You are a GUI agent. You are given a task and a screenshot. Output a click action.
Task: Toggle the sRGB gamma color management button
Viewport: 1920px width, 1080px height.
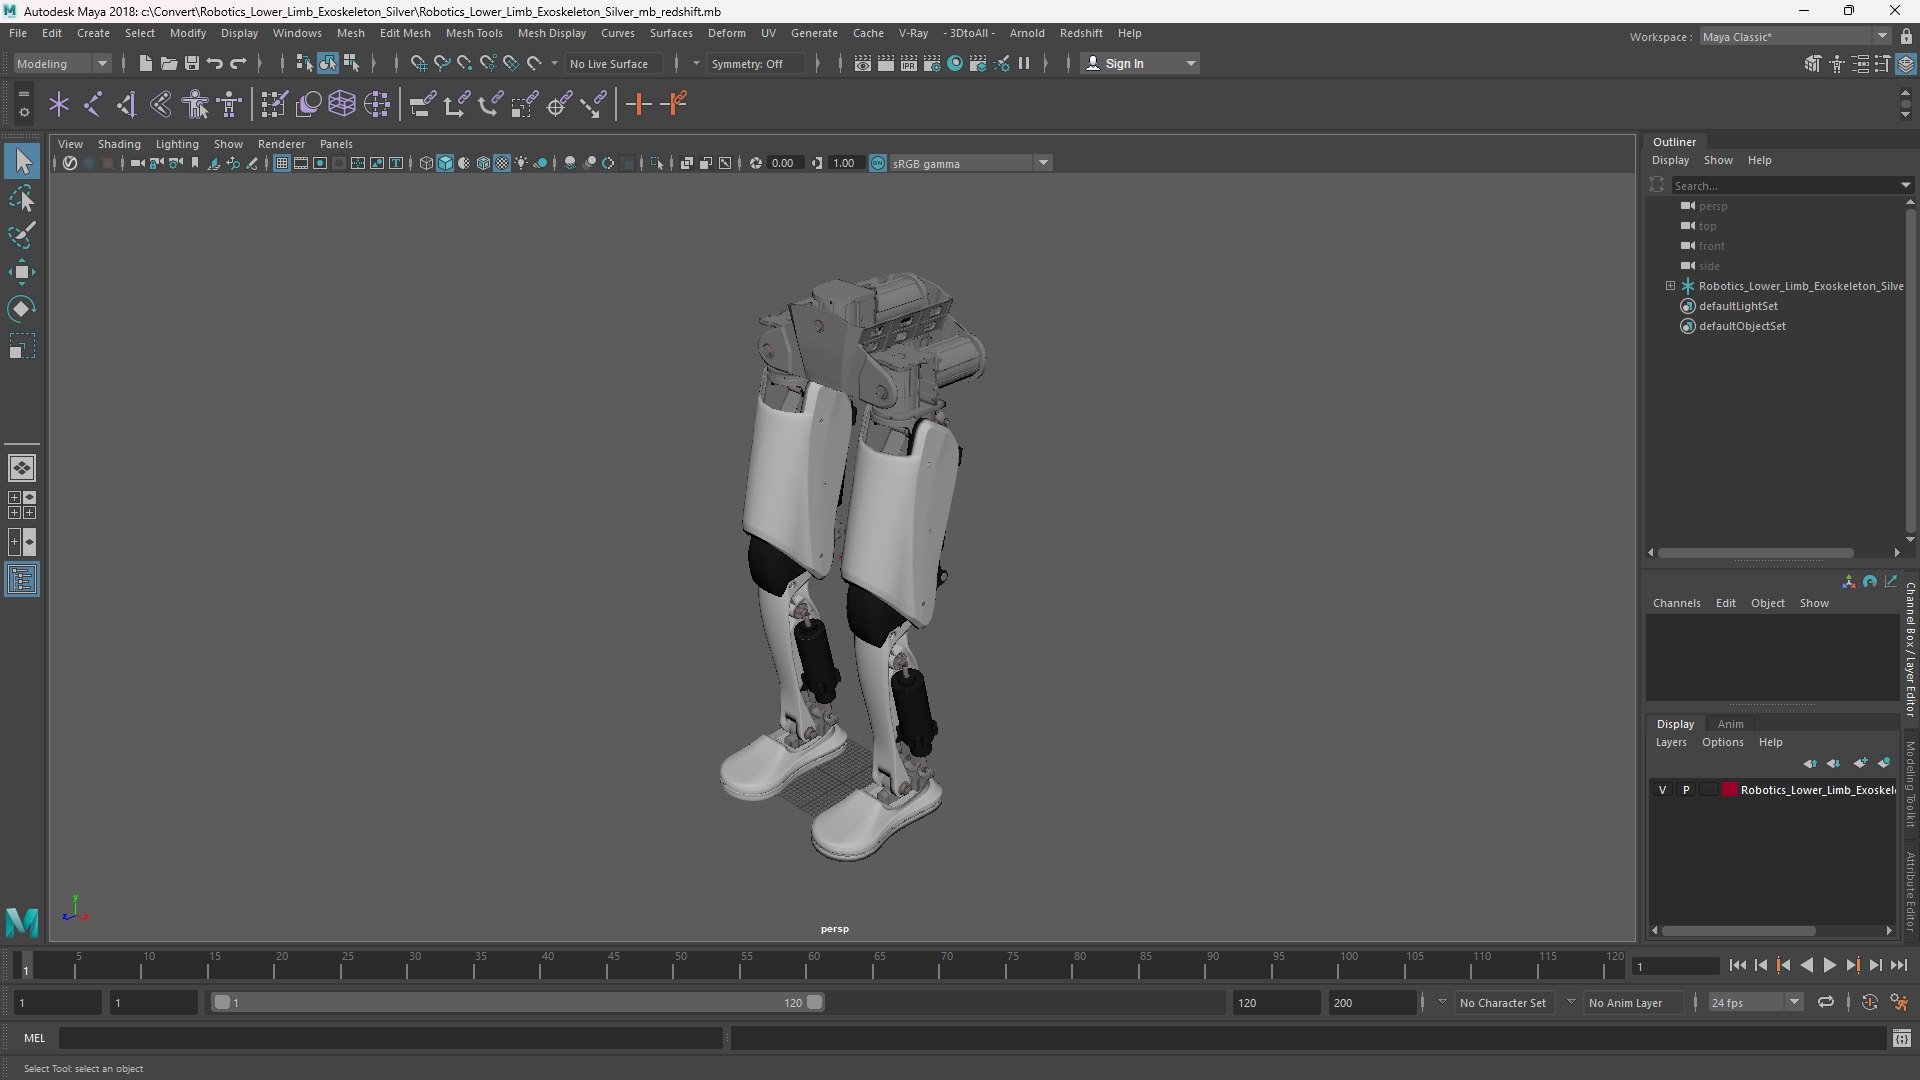tap(878, 163)
